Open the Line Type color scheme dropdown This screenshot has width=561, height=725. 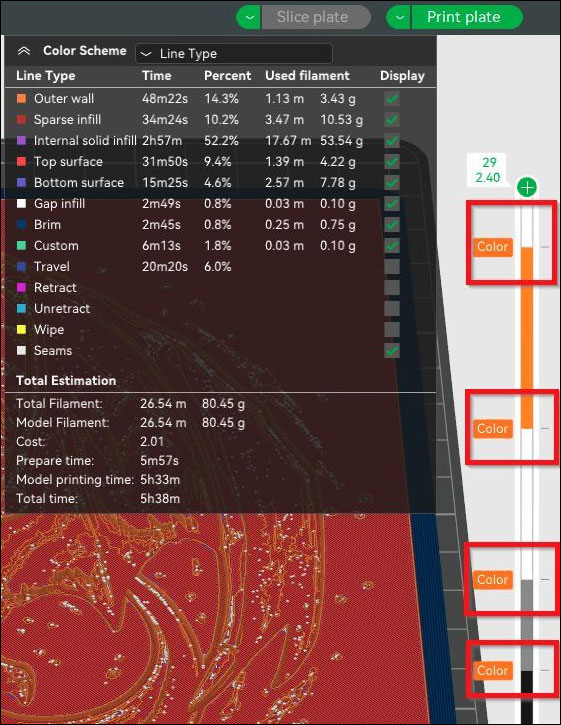234,54
